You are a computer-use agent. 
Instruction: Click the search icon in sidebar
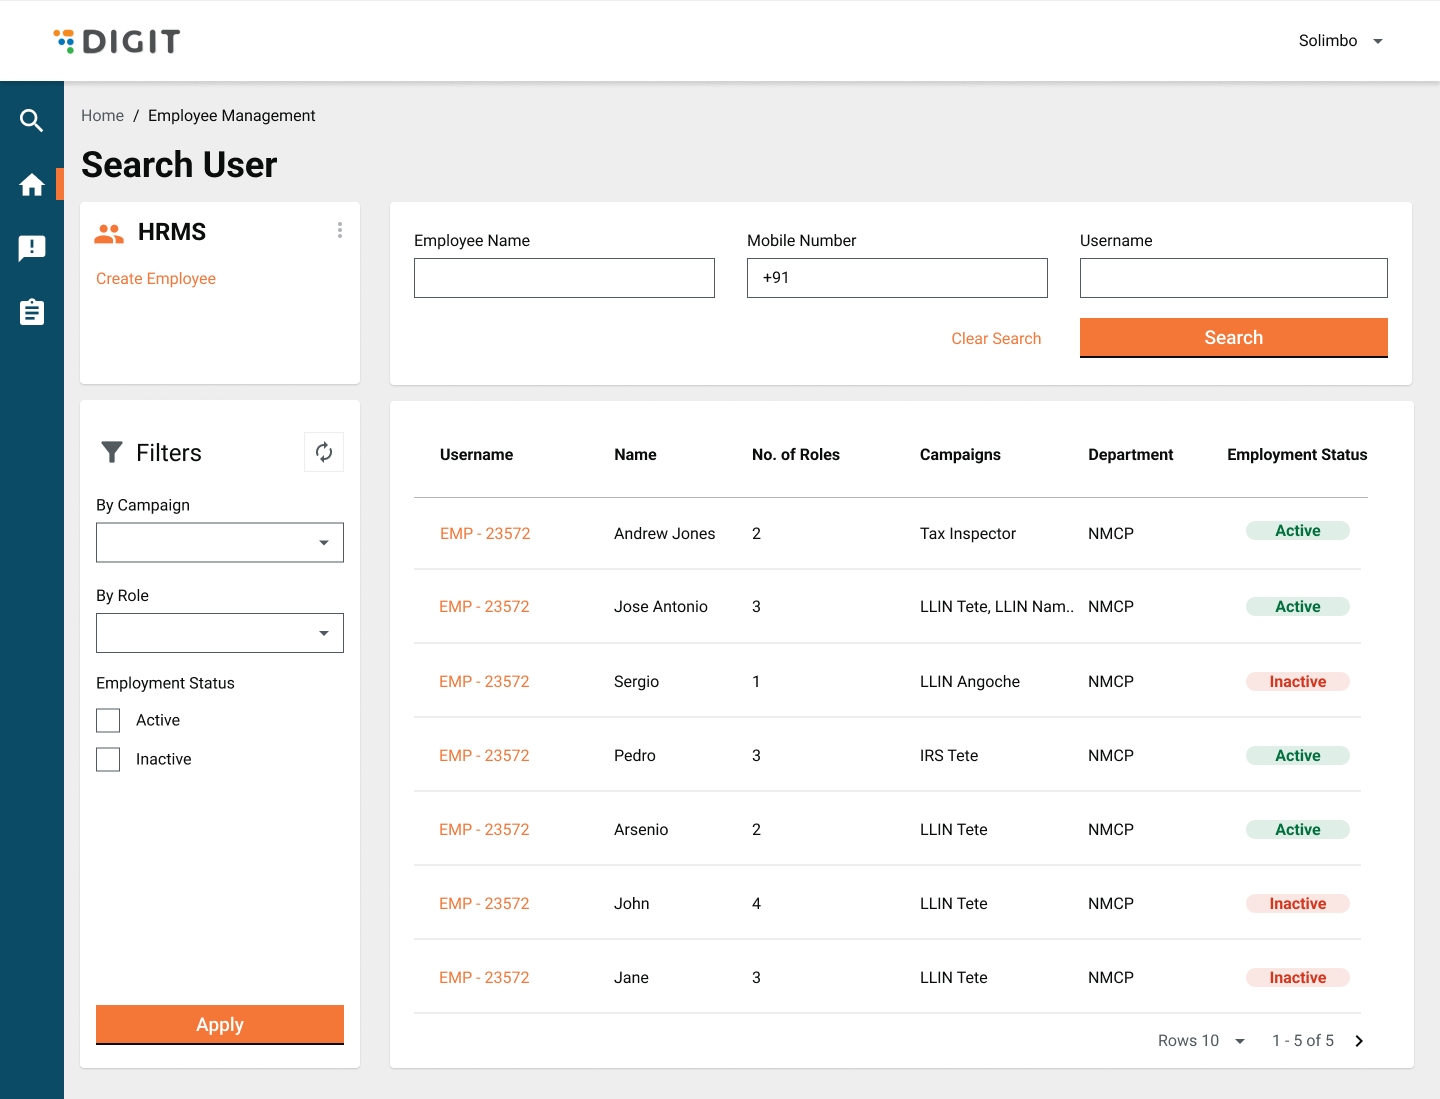point(31,121)
